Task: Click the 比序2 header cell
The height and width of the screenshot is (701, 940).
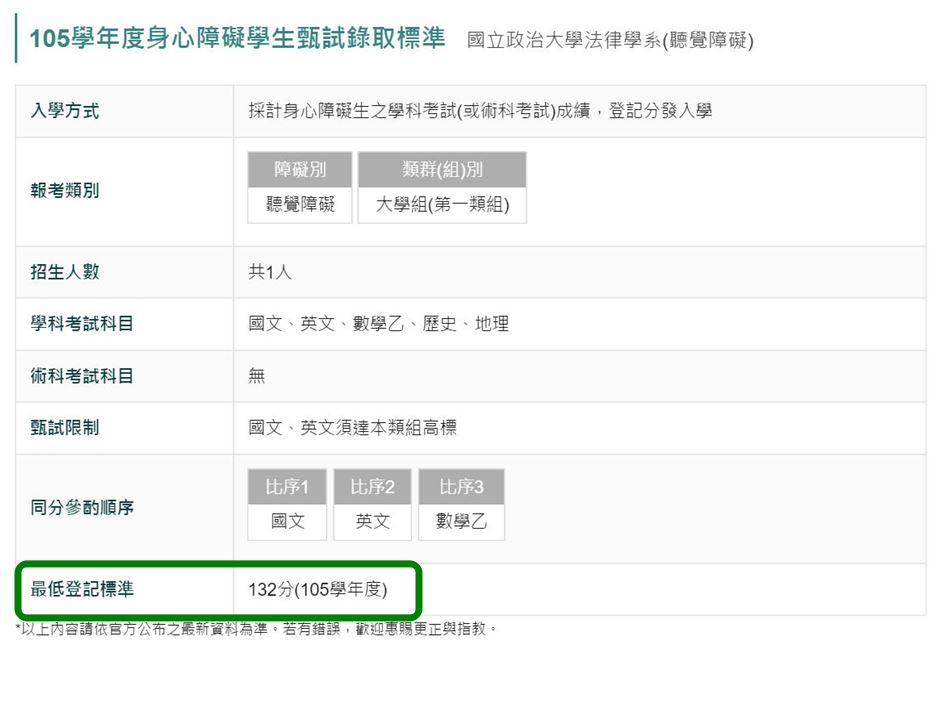Action: coord(372,486)
